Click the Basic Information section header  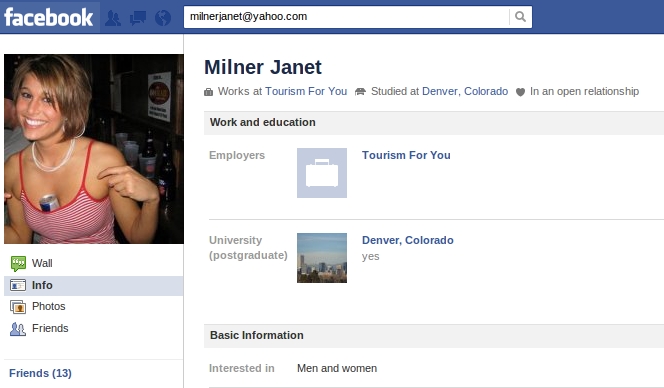pyautogui.click(x=434, y=335)
